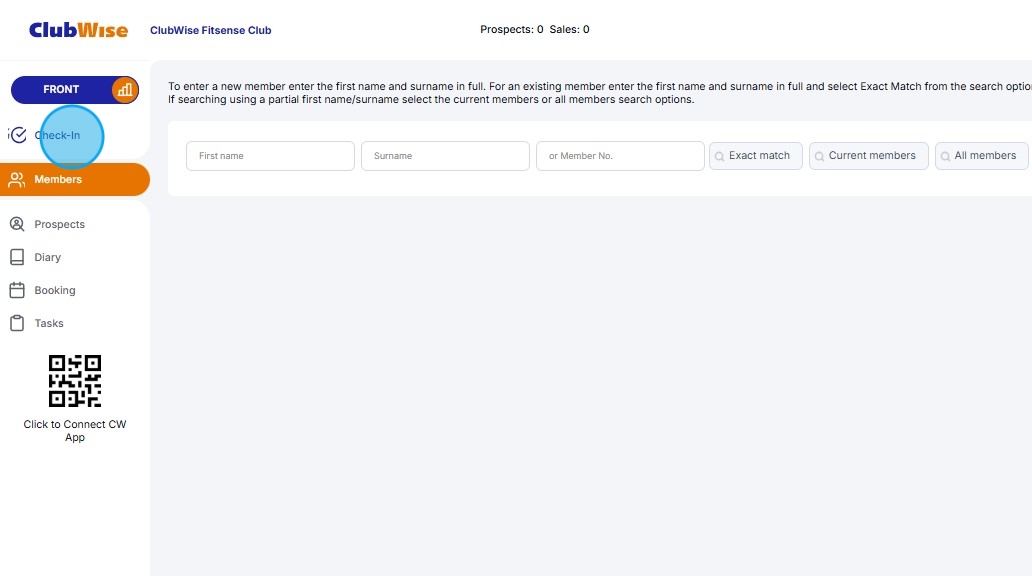Focus the Surname field

446,156
